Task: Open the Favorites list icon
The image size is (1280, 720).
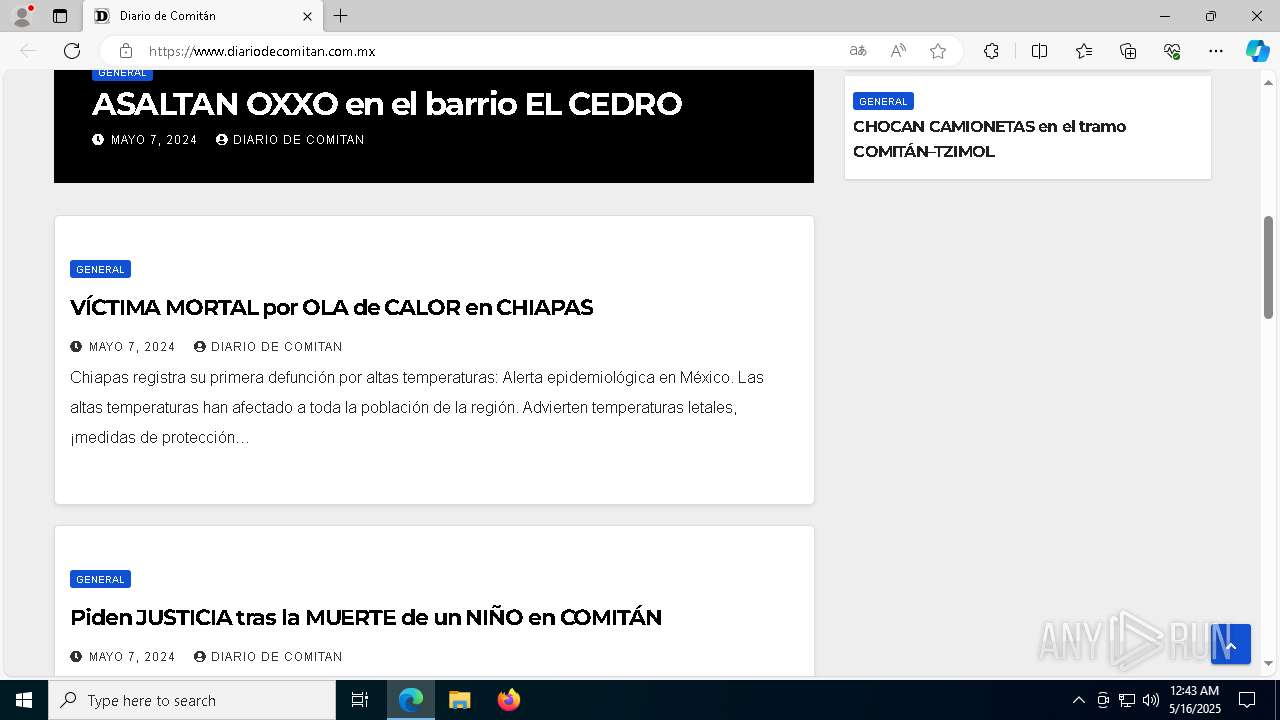Action: (1084, 51)
